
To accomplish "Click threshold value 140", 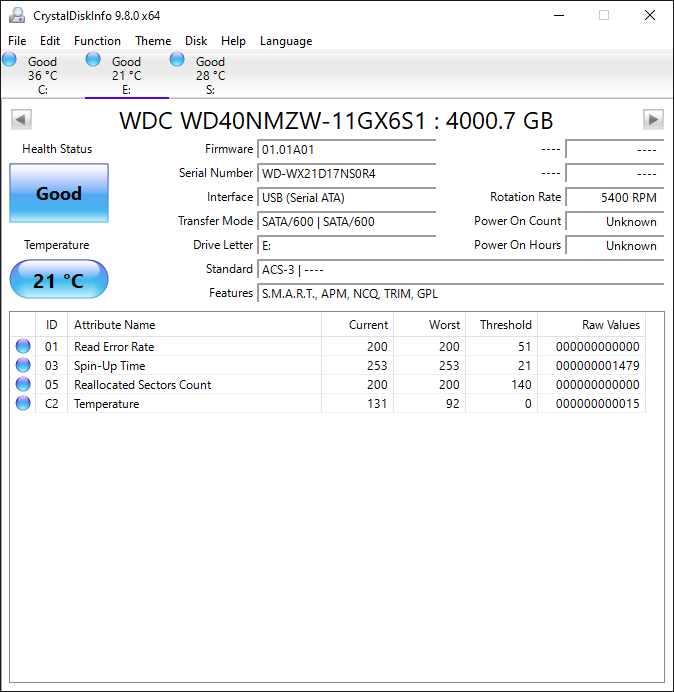I will pyautogui.click(x=521, y=384).
